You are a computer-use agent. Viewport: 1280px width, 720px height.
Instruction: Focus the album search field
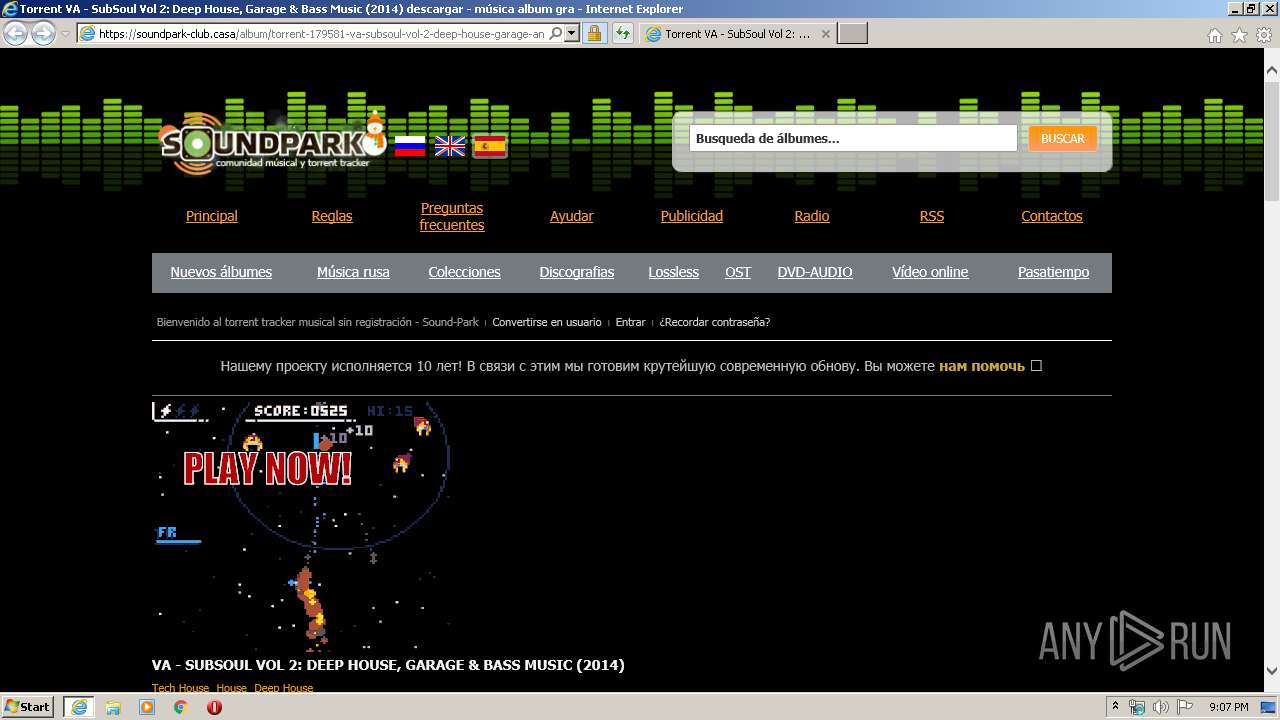[853, 138]
